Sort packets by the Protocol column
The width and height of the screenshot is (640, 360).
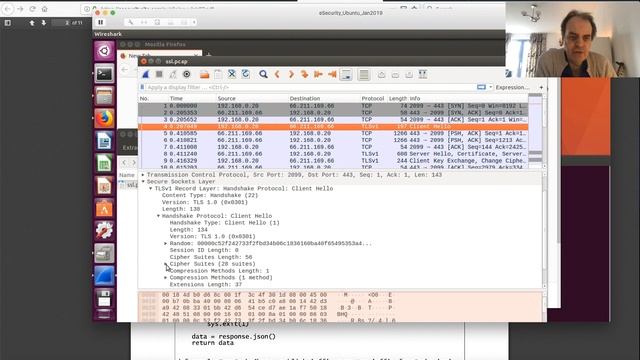click(373, 98)
